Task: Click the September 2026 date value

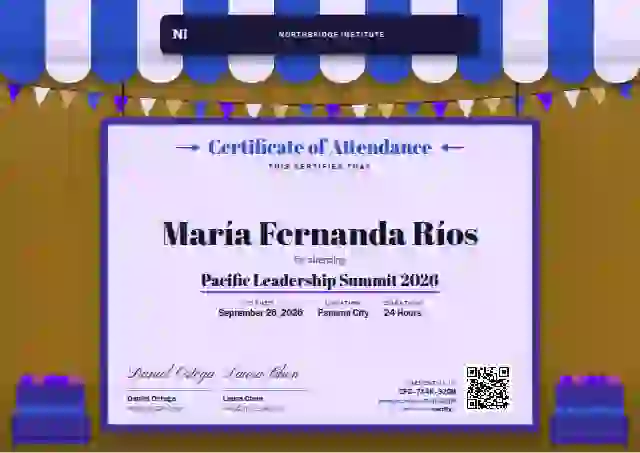Action: tap(260, 313)
